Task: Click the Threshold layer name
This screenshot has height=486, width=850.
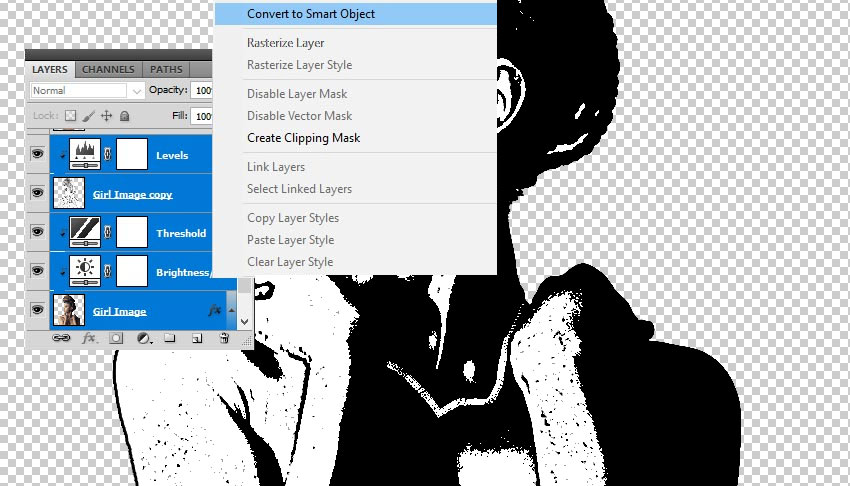Action: pyautogui.click(x=181, y=234)
